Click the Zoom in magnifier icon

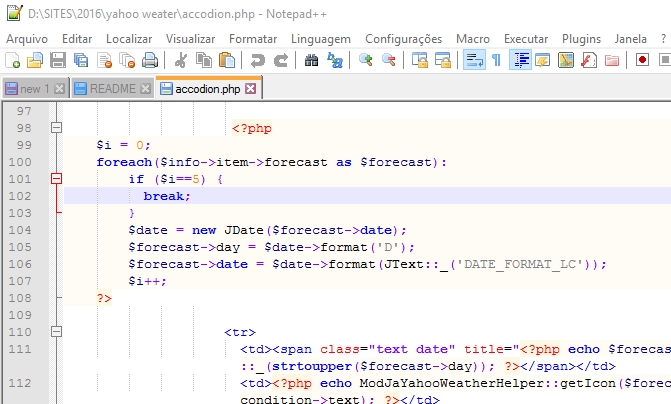coord(366,61)
